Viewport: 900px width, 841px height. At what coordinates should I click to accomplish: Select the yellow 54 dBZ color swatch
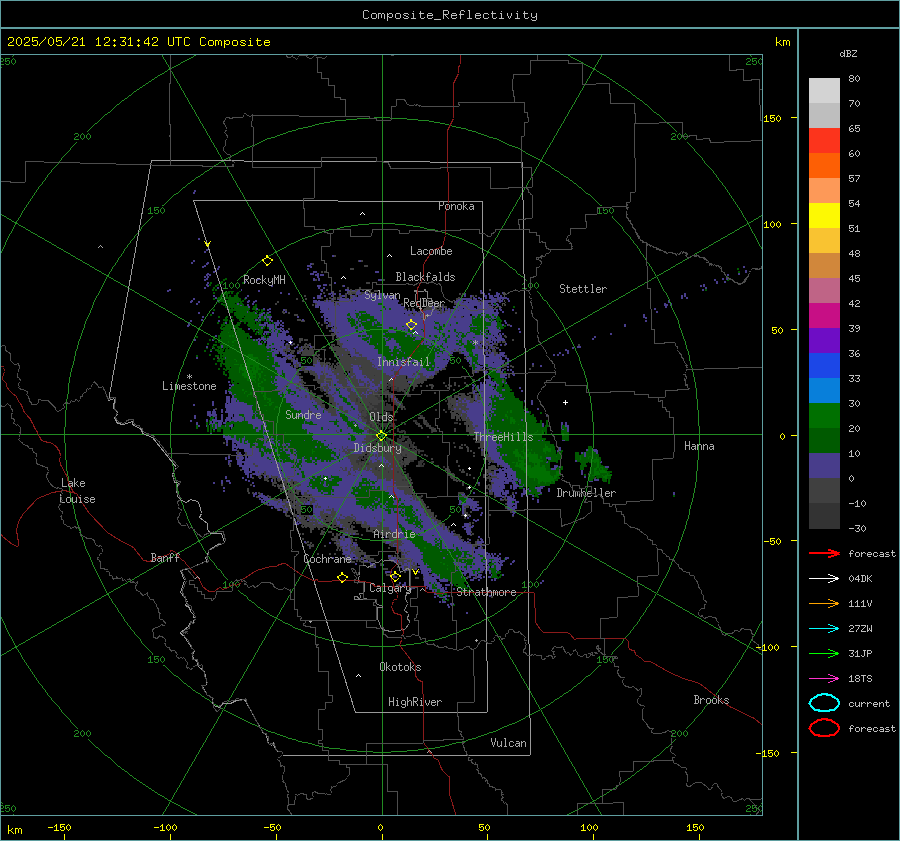824,215
